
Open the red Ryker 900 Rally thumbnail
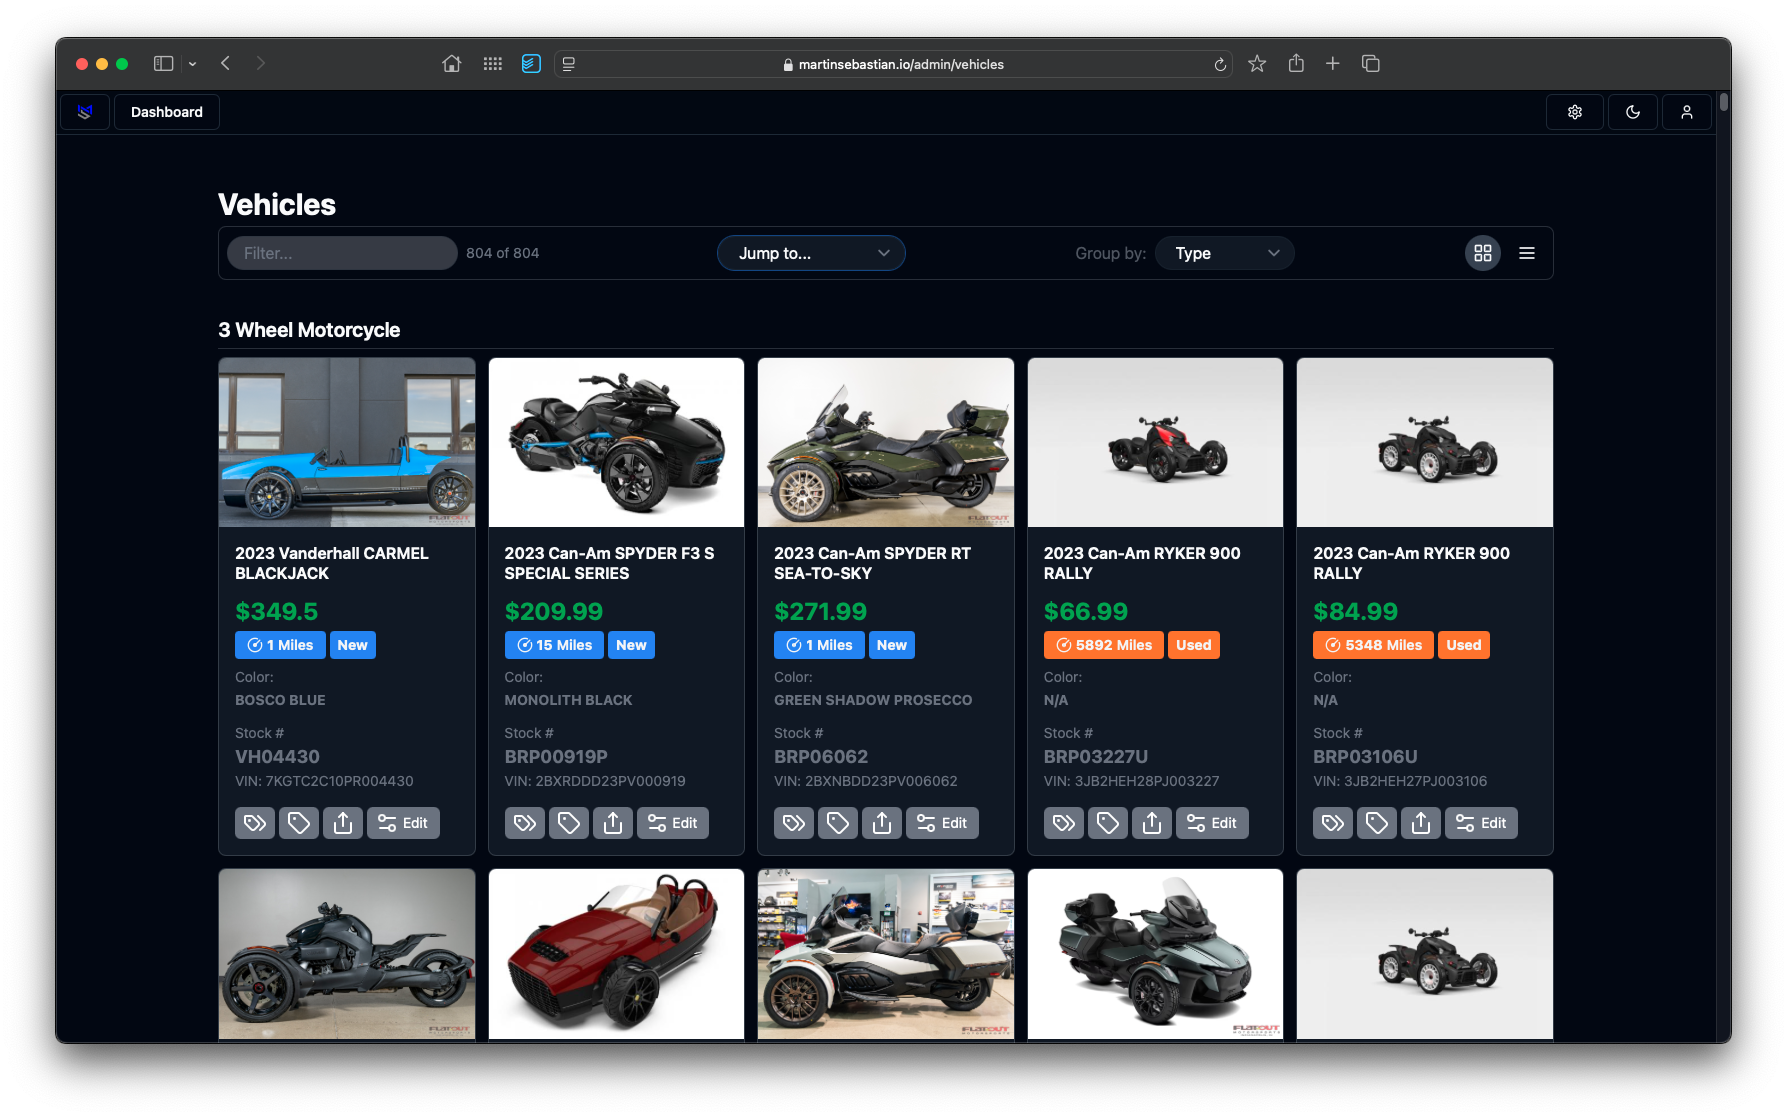click(x=1155, y=442)
